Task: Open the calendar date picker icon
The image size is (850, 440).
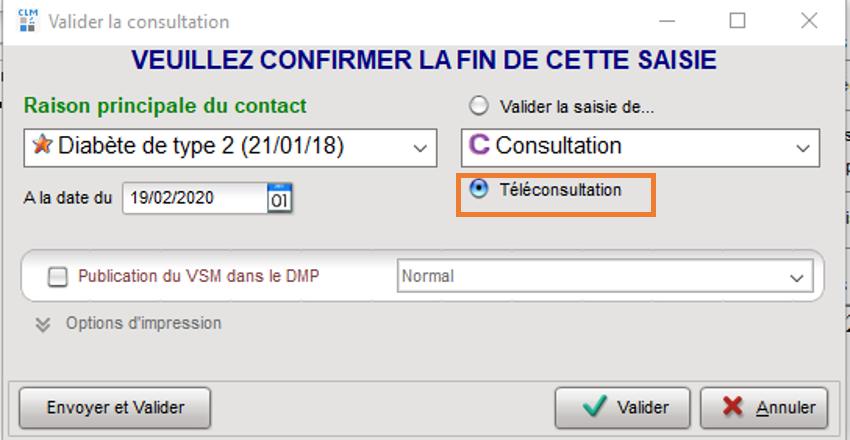Action: point(279,198)
